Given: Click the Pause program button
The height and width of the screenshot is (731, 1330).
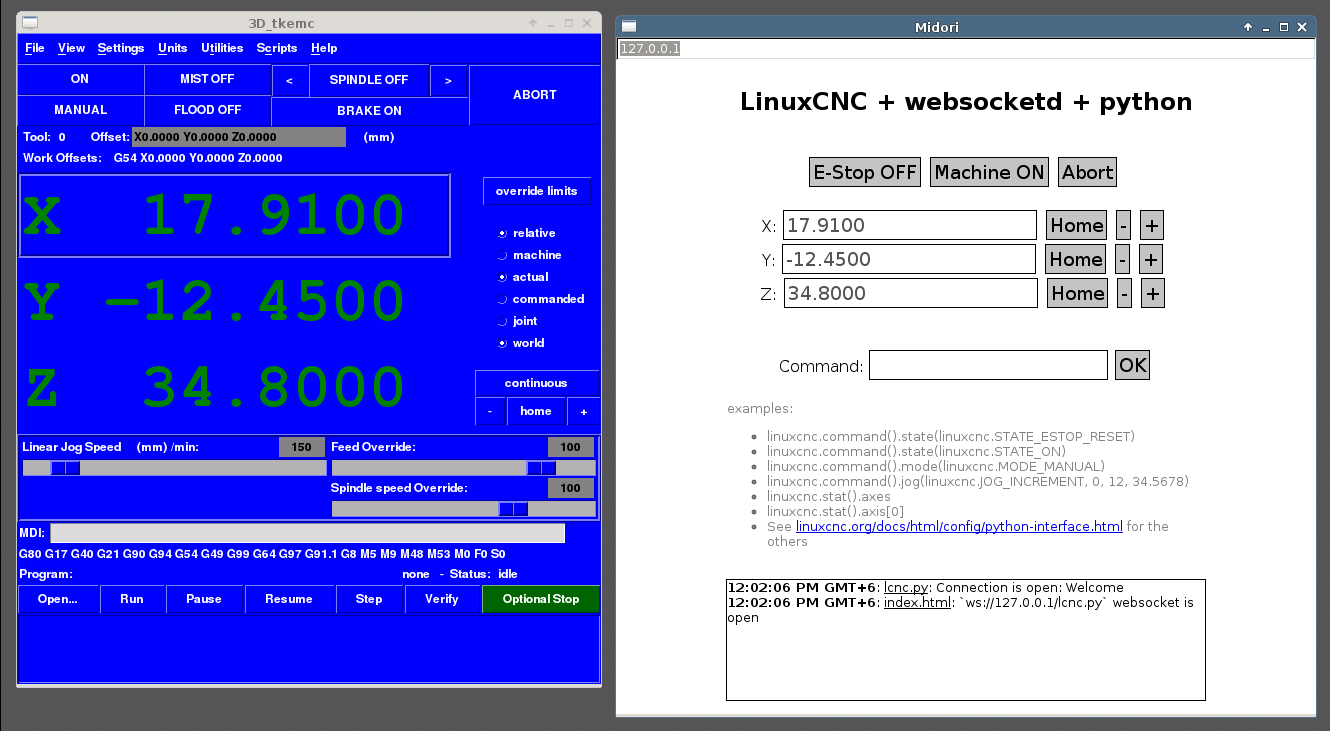Looking at the screenshot, I should (x=204, y=599).
